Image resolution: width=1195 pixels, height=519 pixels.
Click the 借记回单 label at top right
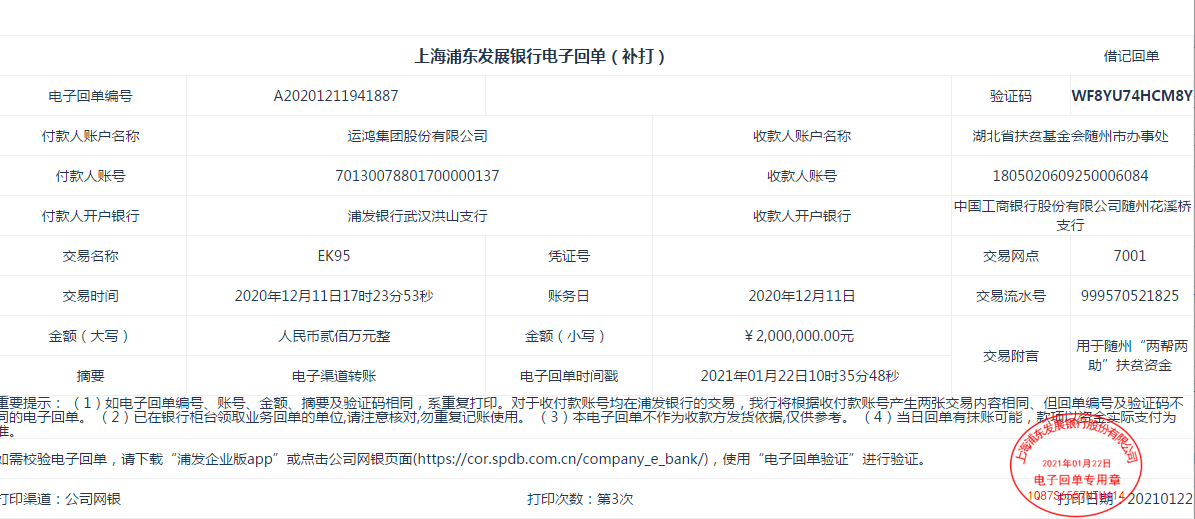[1131, 57]
